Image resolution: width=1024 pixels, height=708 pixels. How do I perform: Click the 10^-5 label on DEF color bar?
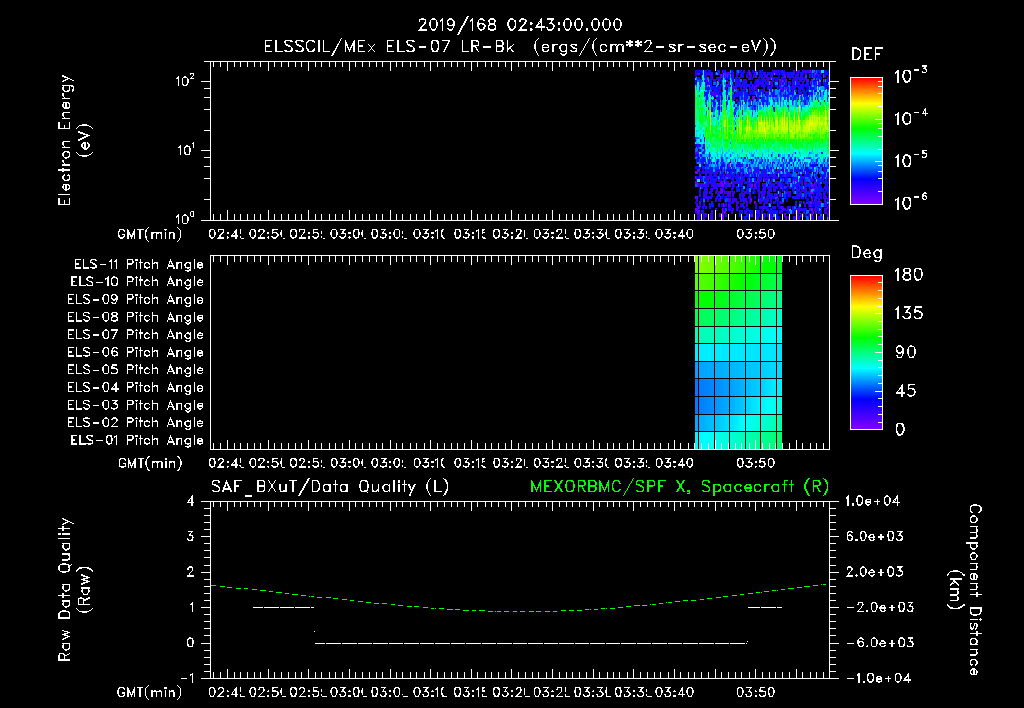click(910, 159)
